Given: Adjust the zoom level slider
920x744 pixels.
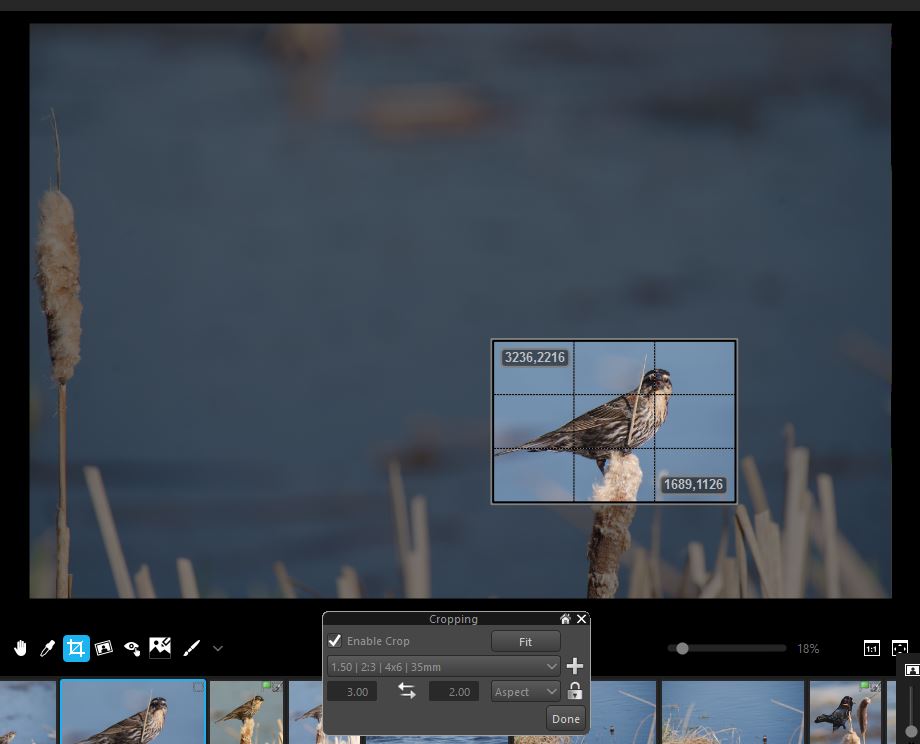Looking at the screenshot, I should tap(682, 649).
